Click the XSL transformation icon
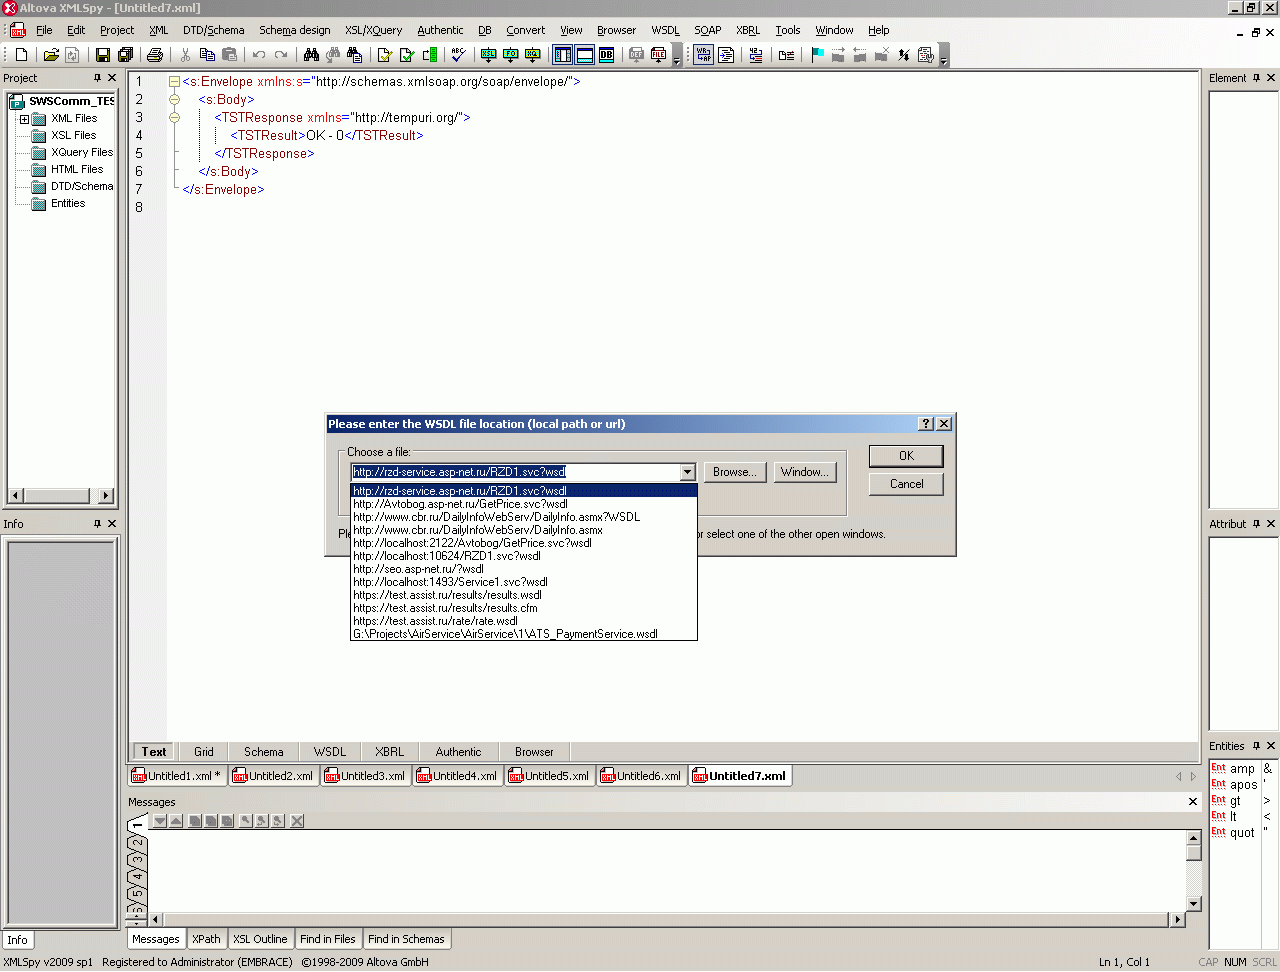This screenshot has height=972, width=1280. coord(488,55)
